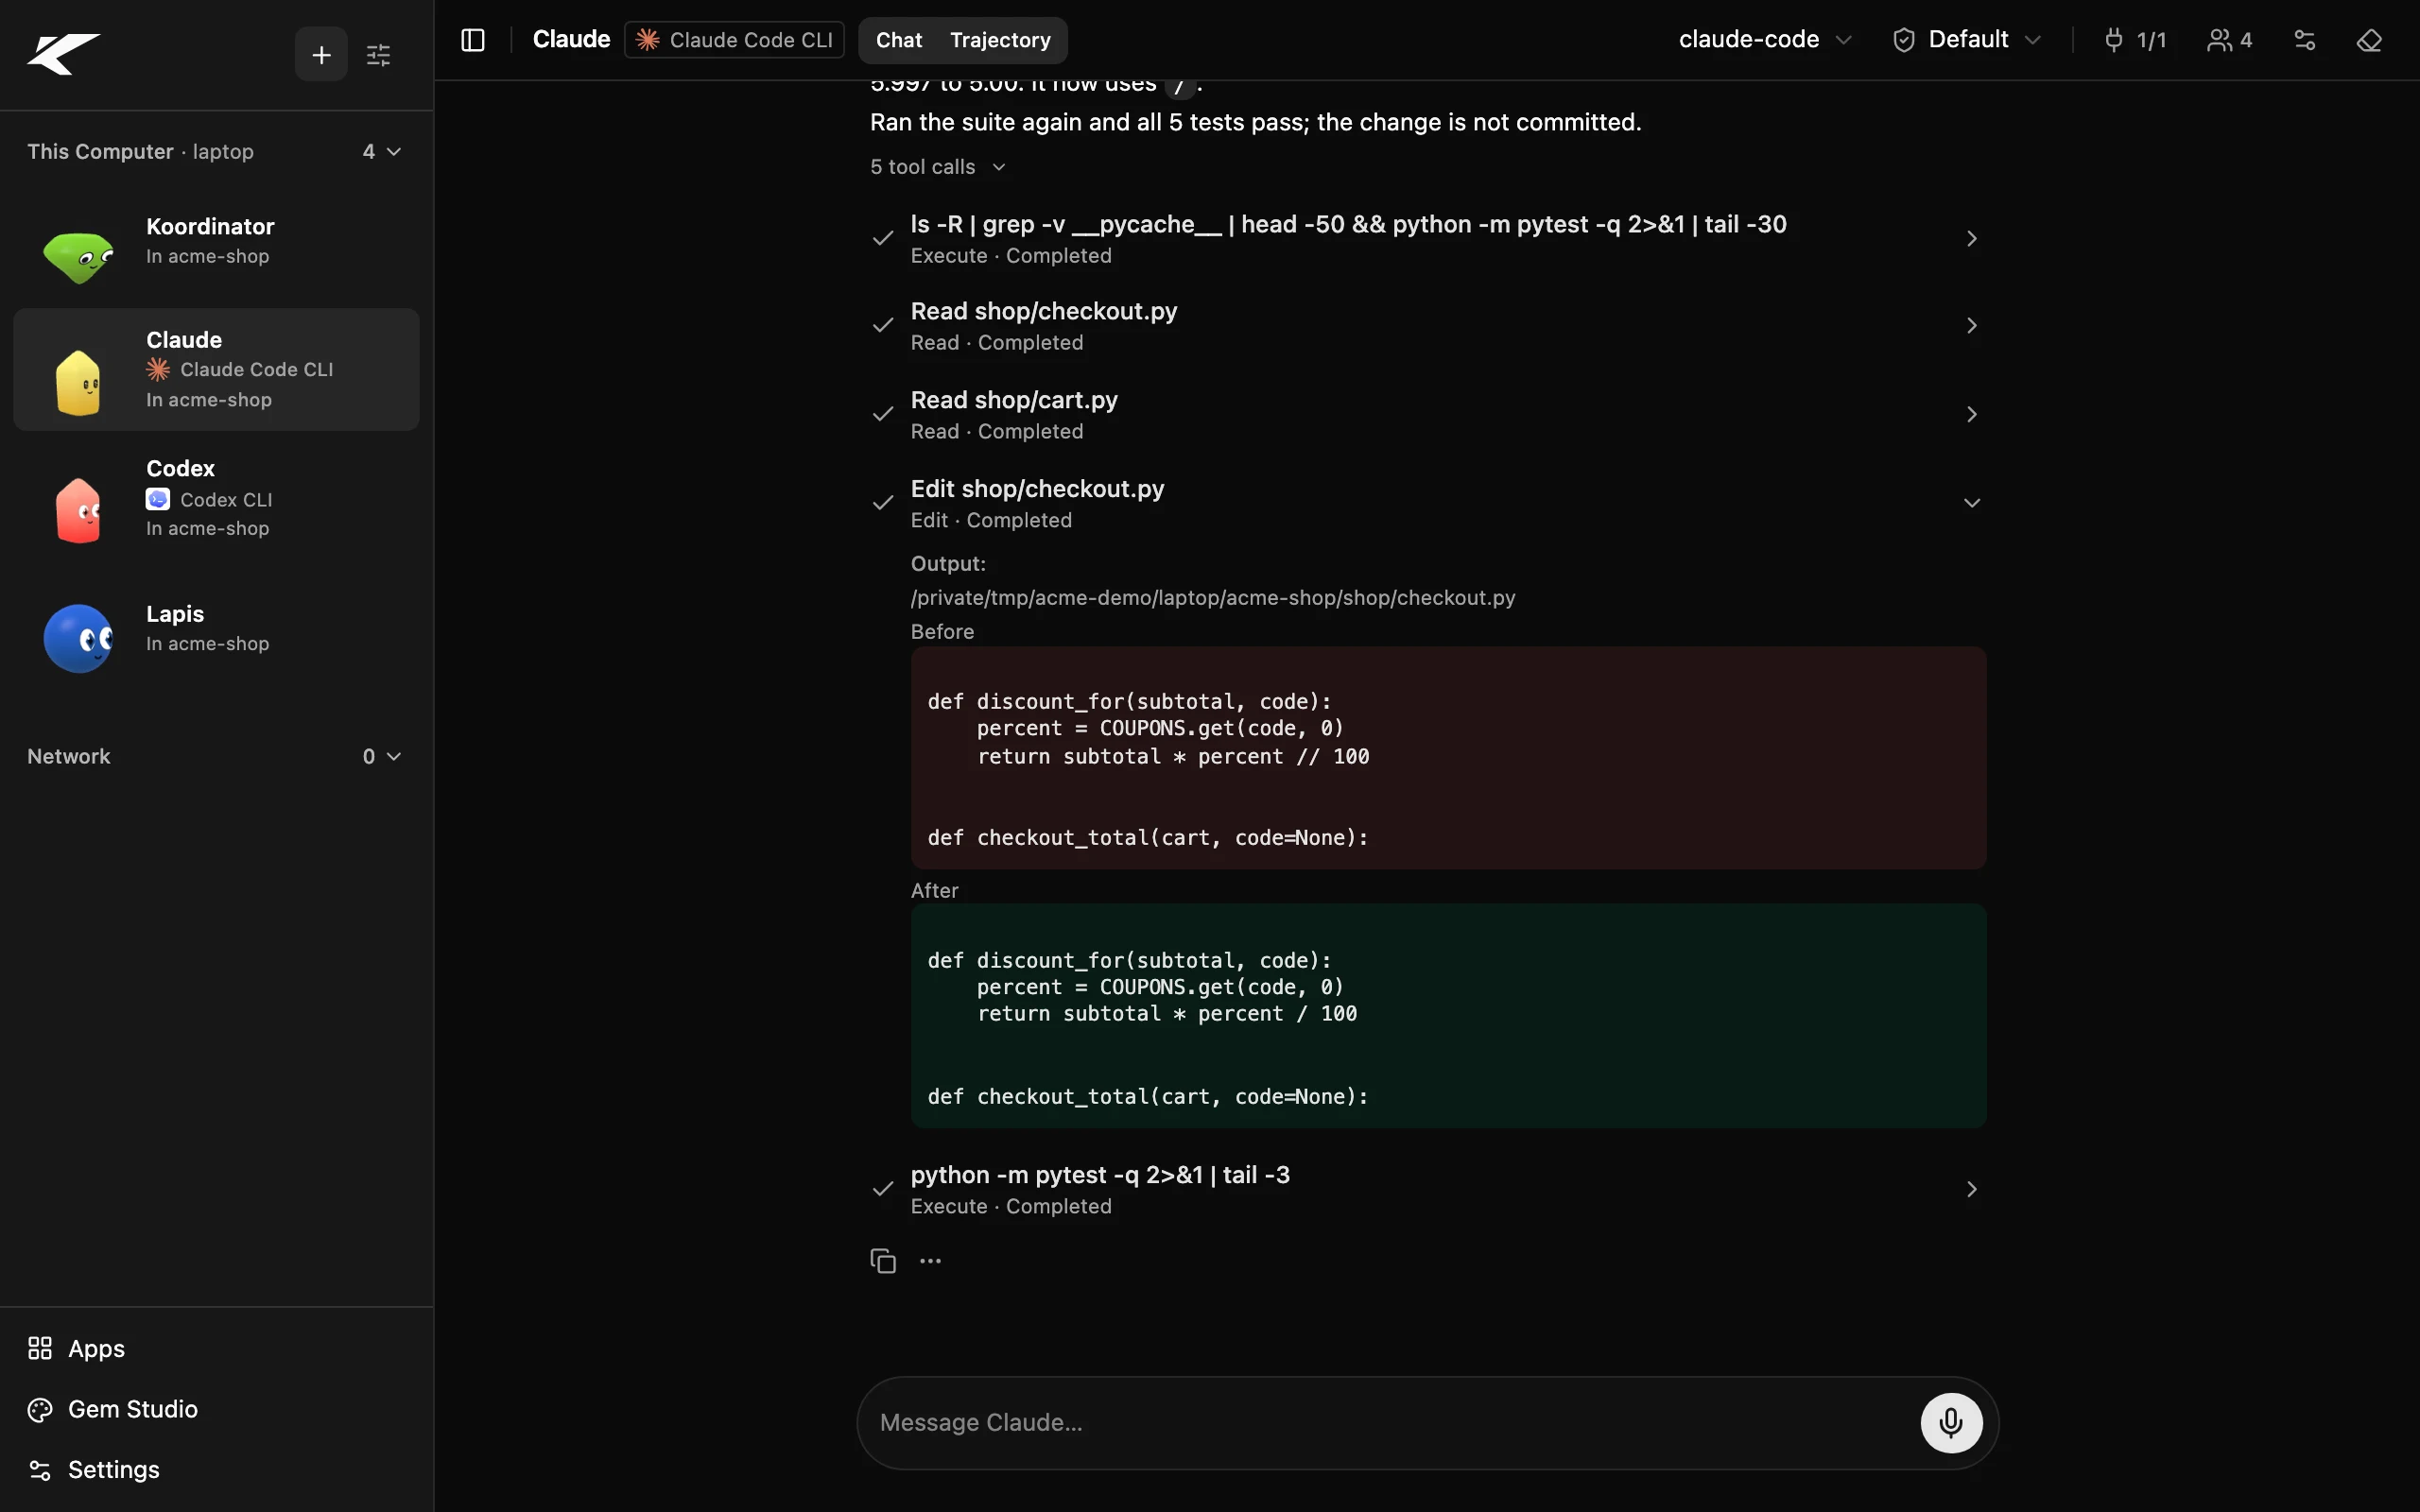2420x1512 pixels.
Task: Open the sidebar filter sliders icon
Action: [x=378, y=54]
